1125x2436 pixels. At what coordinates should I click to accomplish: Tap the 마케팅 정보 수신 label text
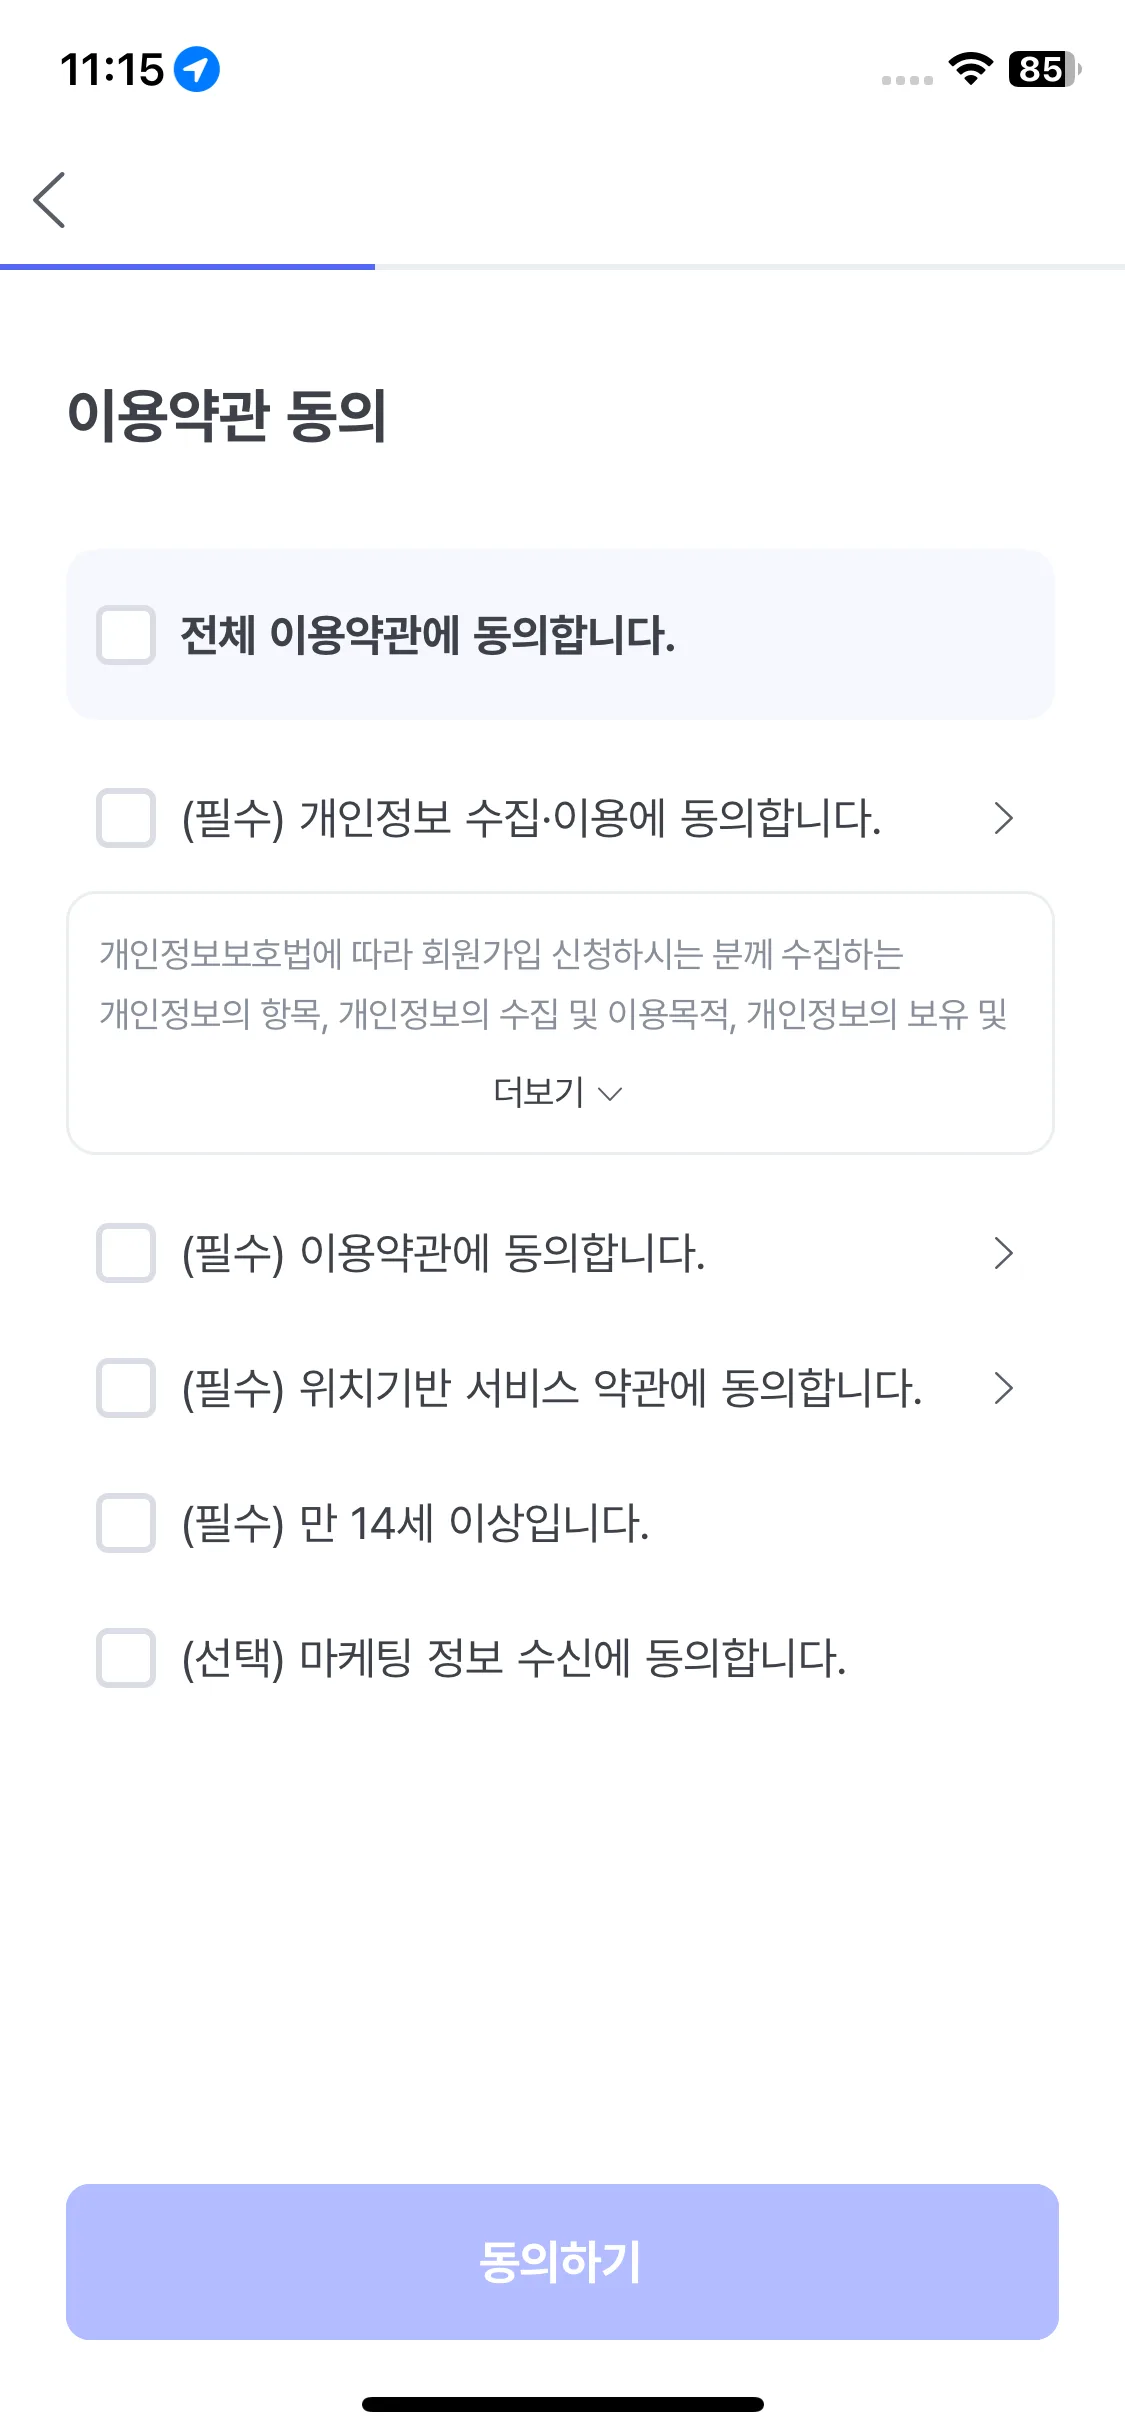[x=513, y=1658]
